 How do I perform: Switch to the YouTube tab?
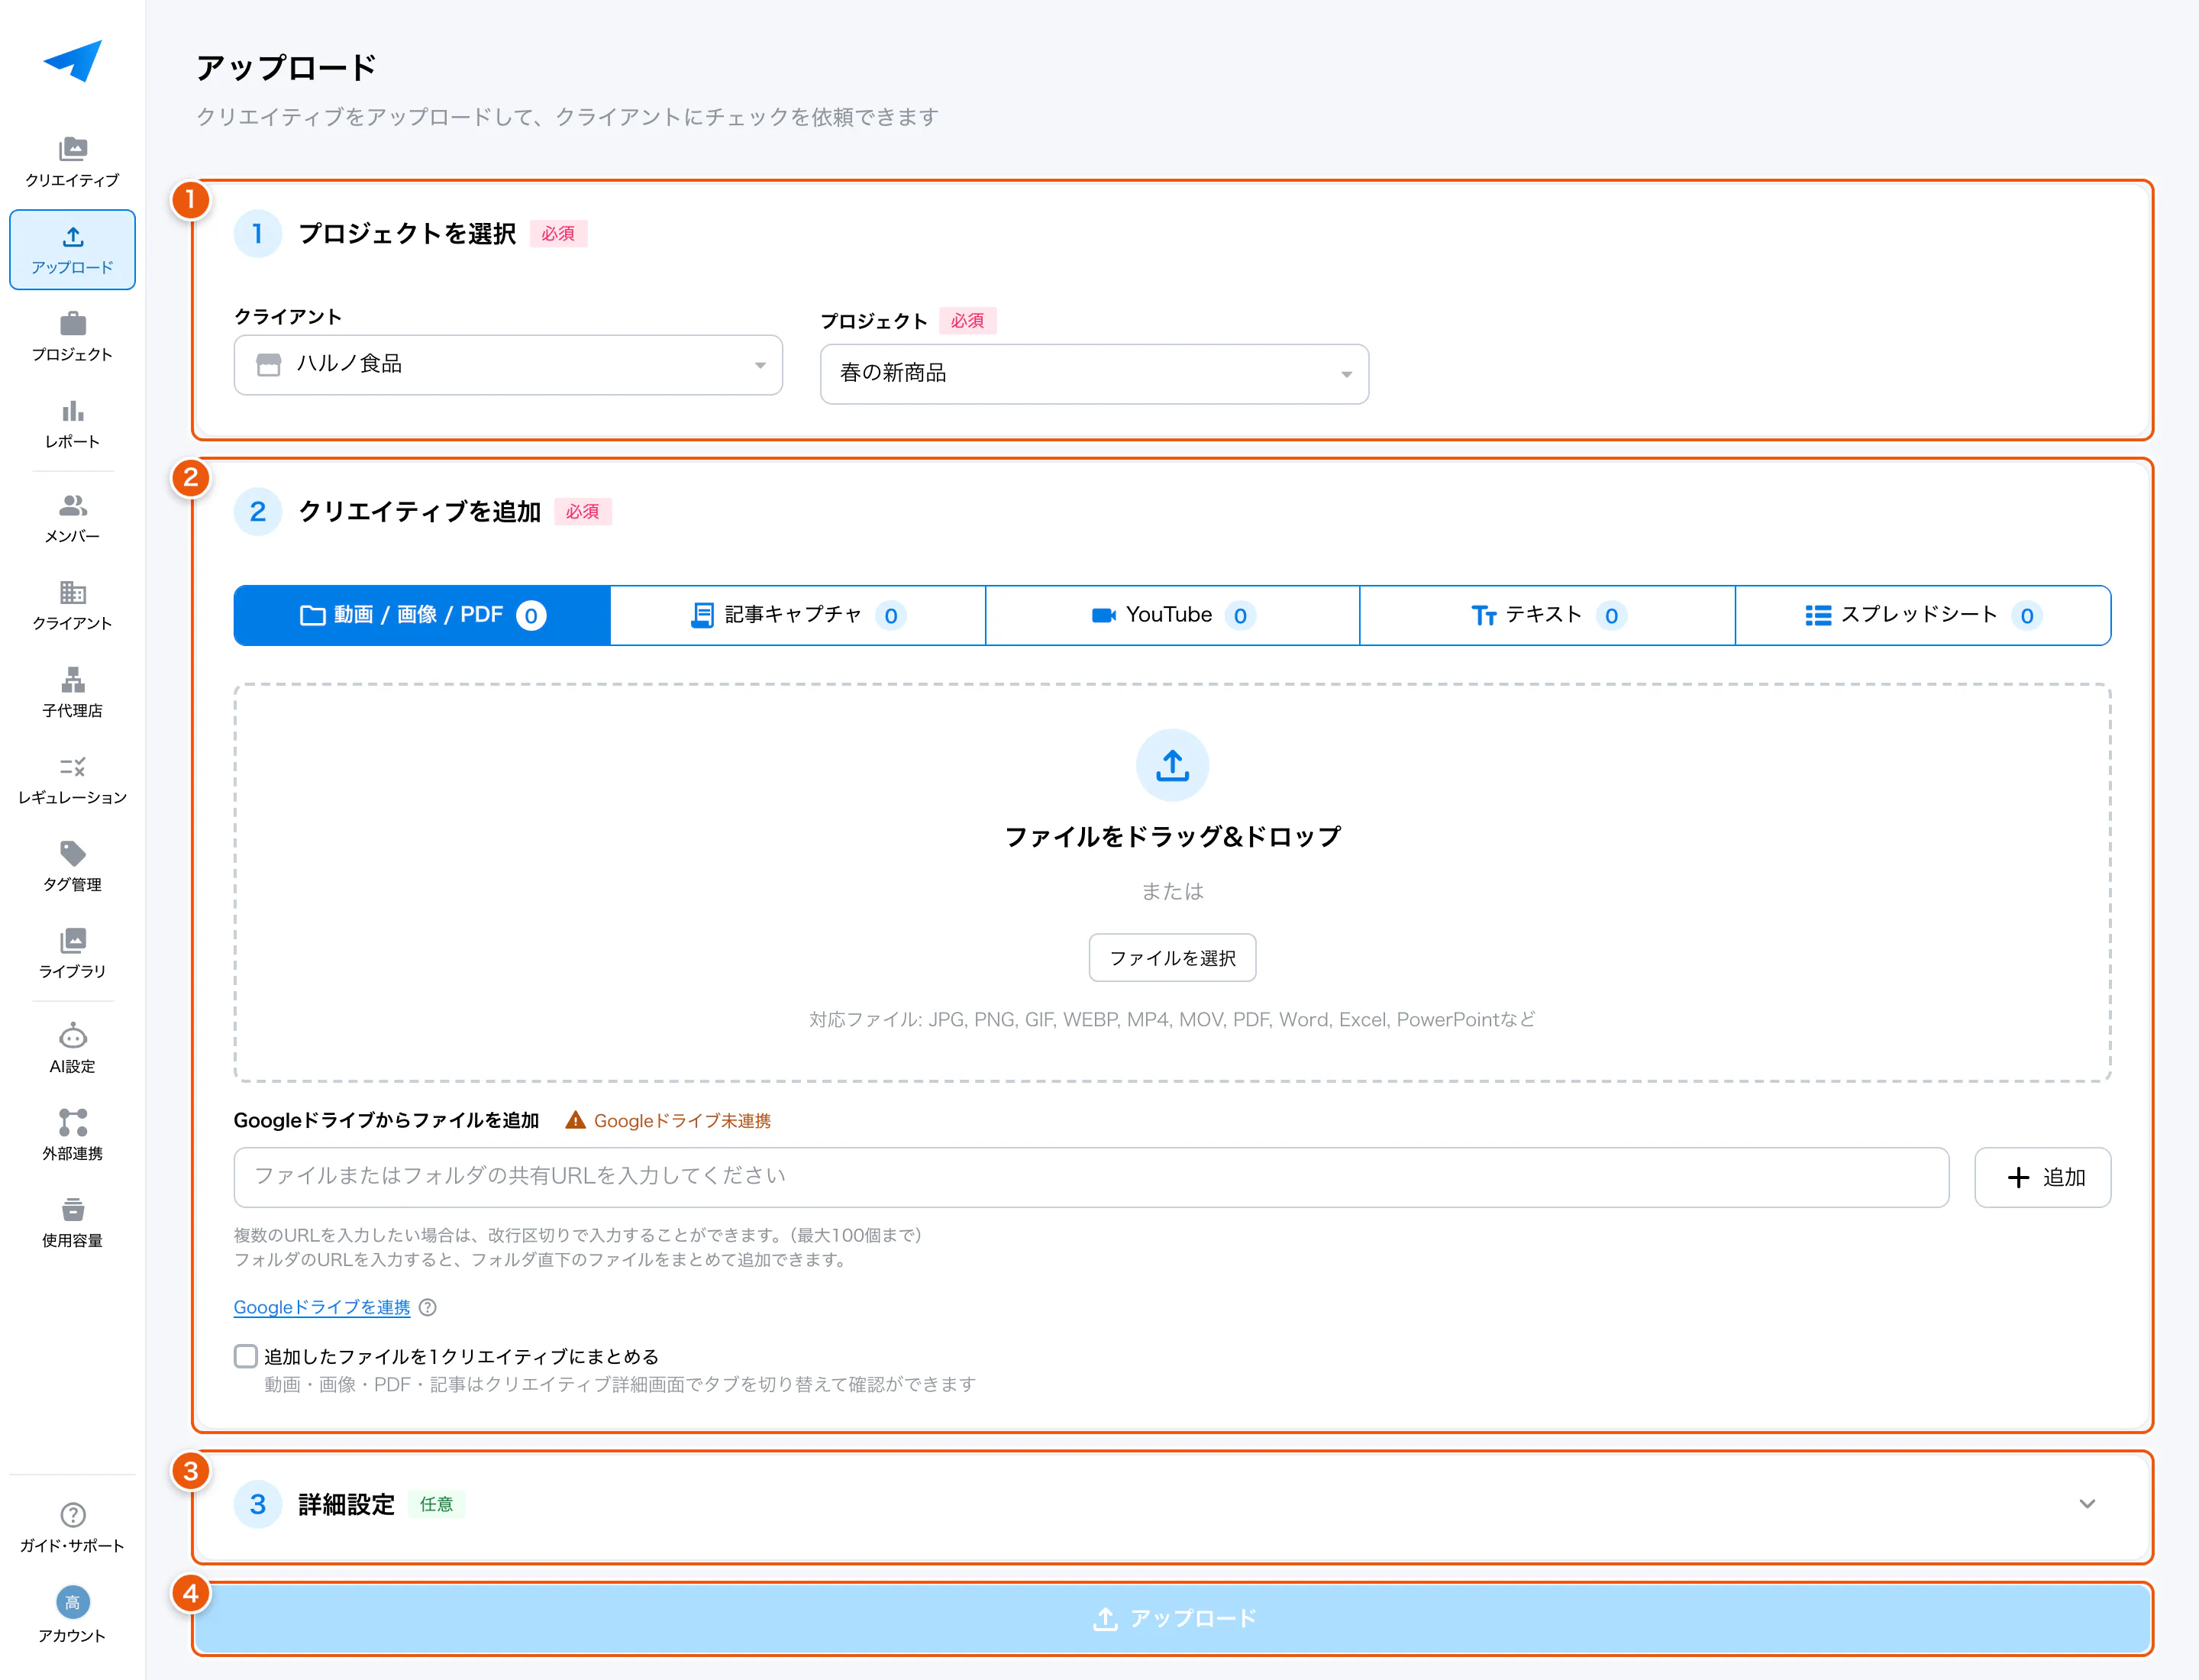coord(1172,615)
